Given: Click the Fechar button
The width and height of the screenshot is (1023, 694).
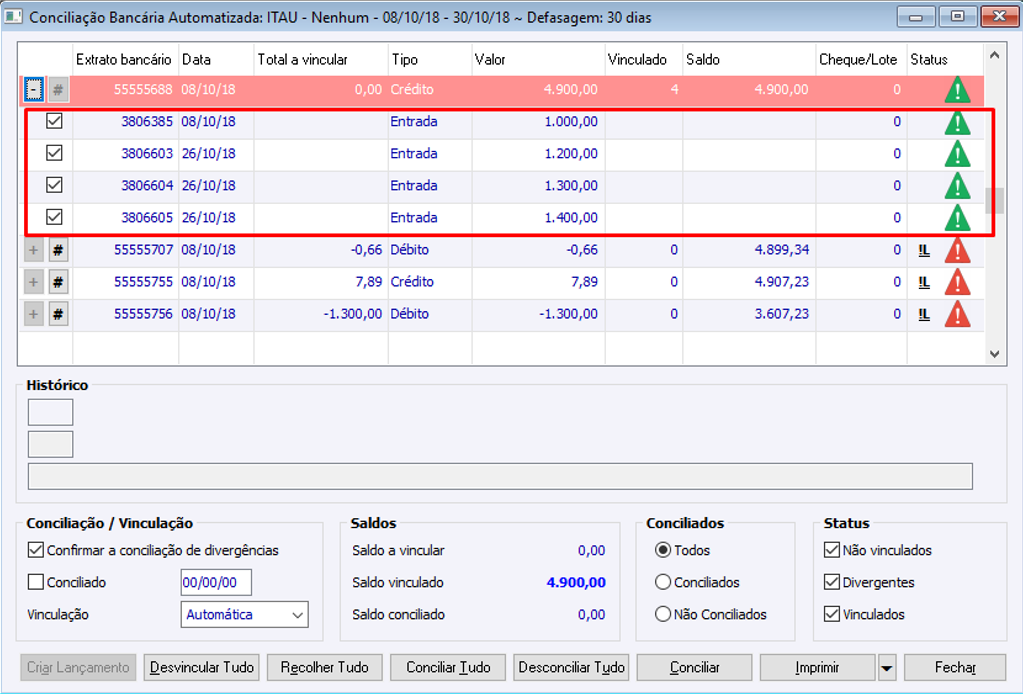Looking at the screenshot, I should point(955,668).
